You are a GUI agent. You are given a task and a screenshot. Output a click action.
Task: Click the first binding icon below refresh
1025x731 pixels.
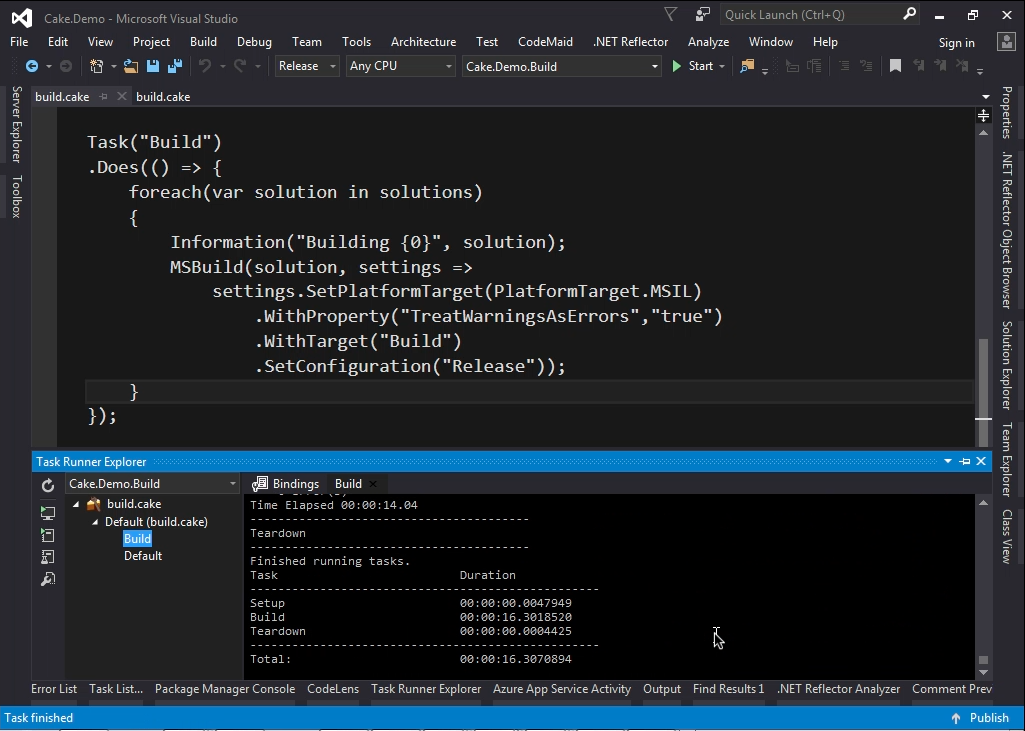coord(48,513)
